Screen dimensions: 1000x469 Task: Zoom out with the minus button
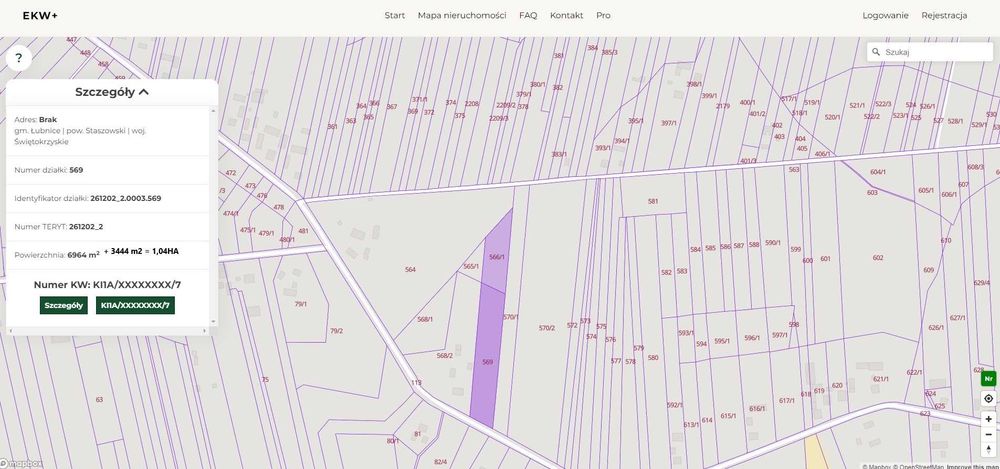pos(989,435)
